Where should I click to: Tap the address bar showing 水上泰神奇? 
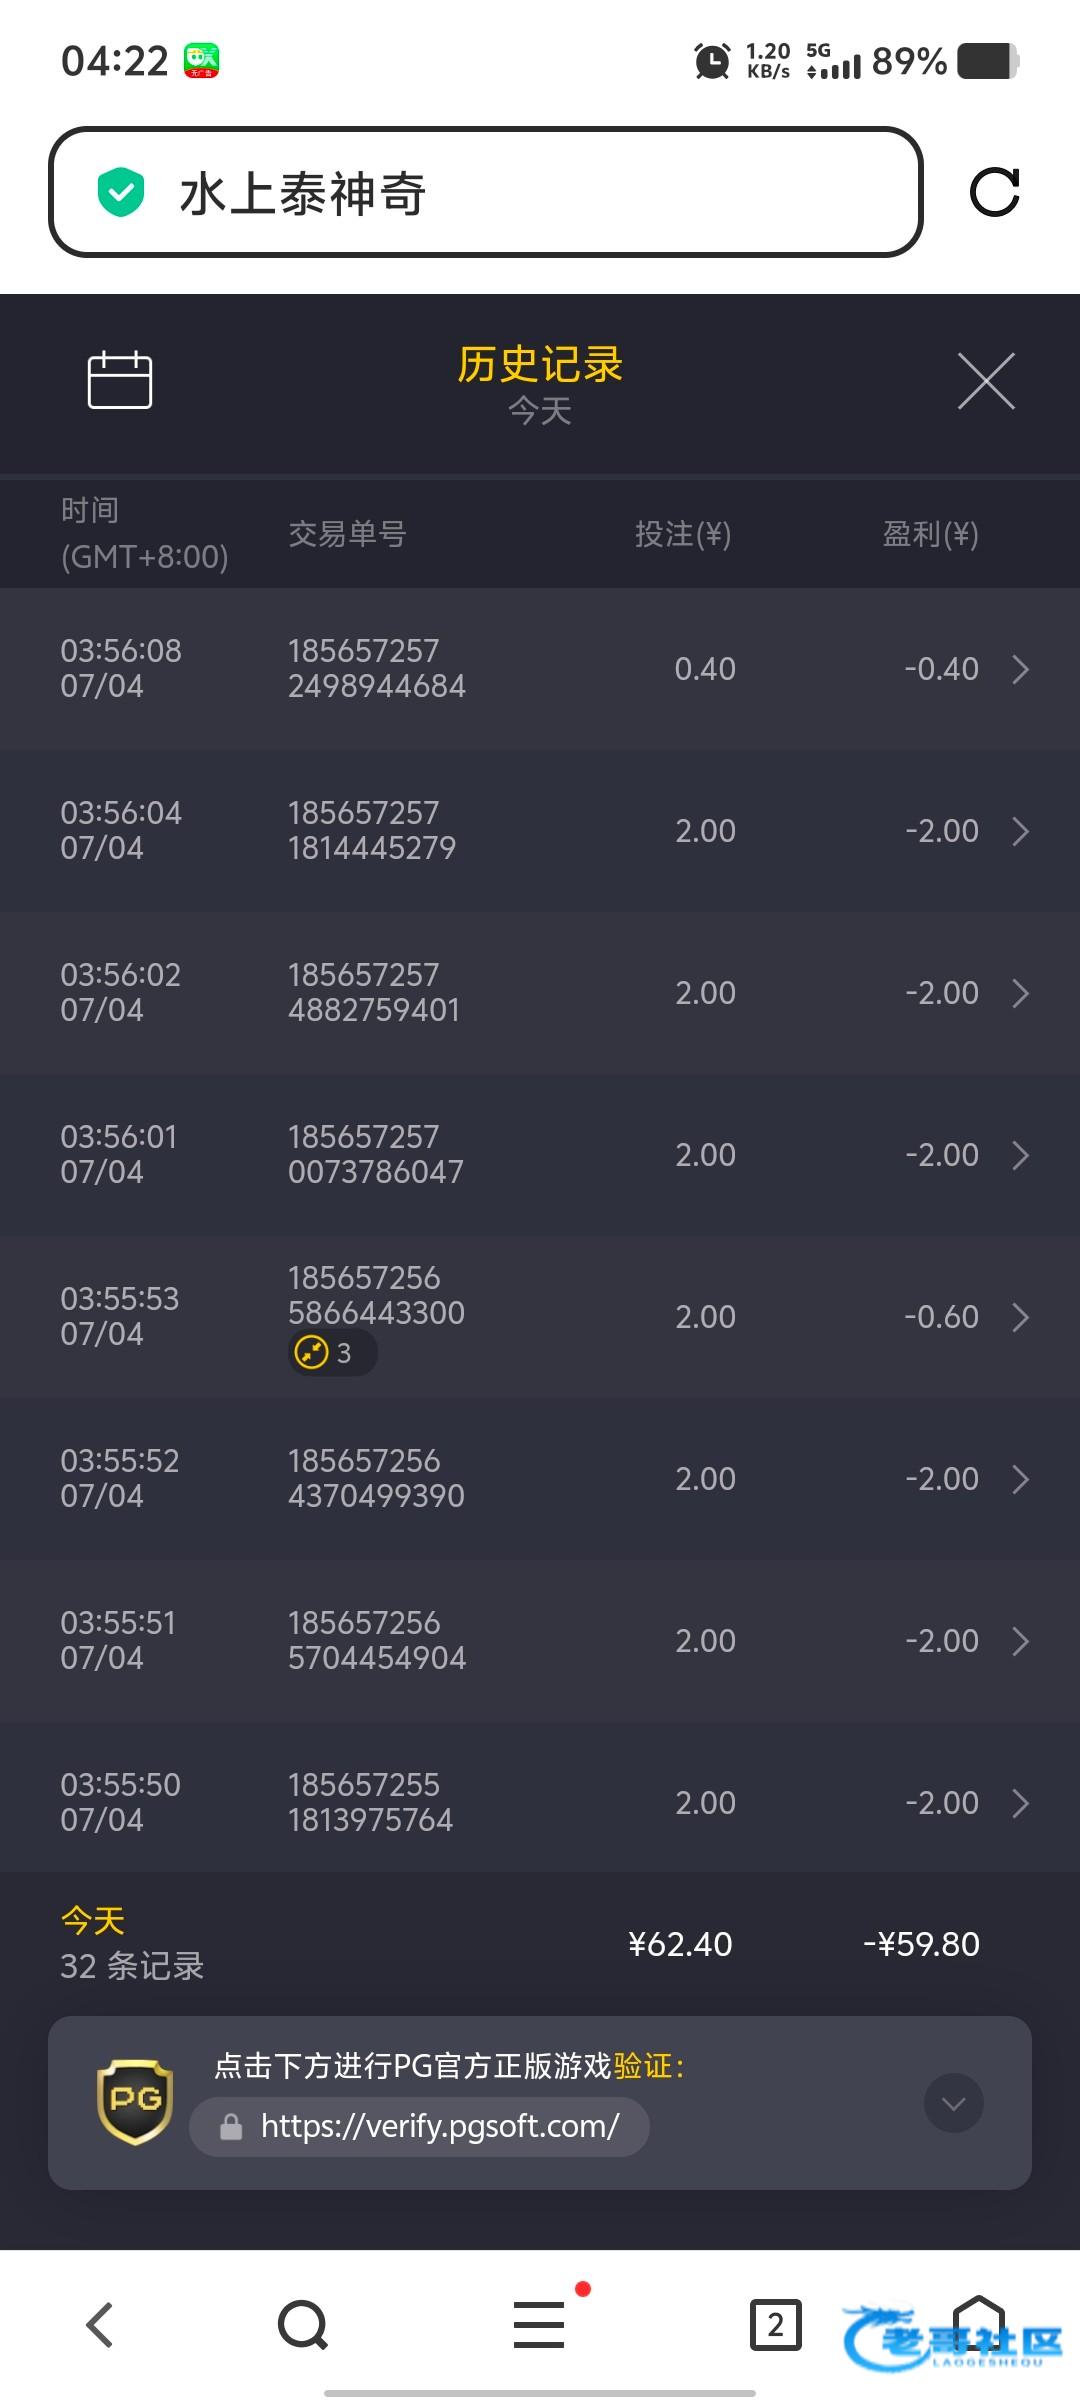coord(485,192)
